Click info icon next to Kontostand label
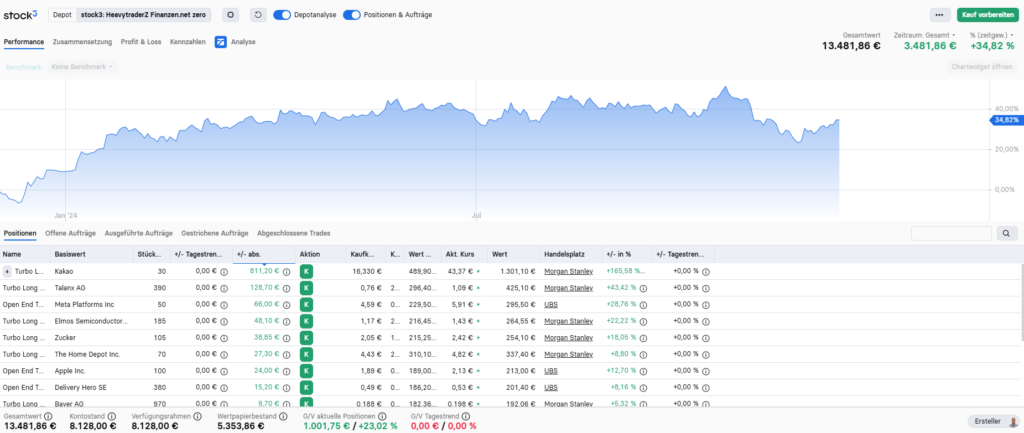The width and height of the screenshot is (1024, 433). pos(111,415)
